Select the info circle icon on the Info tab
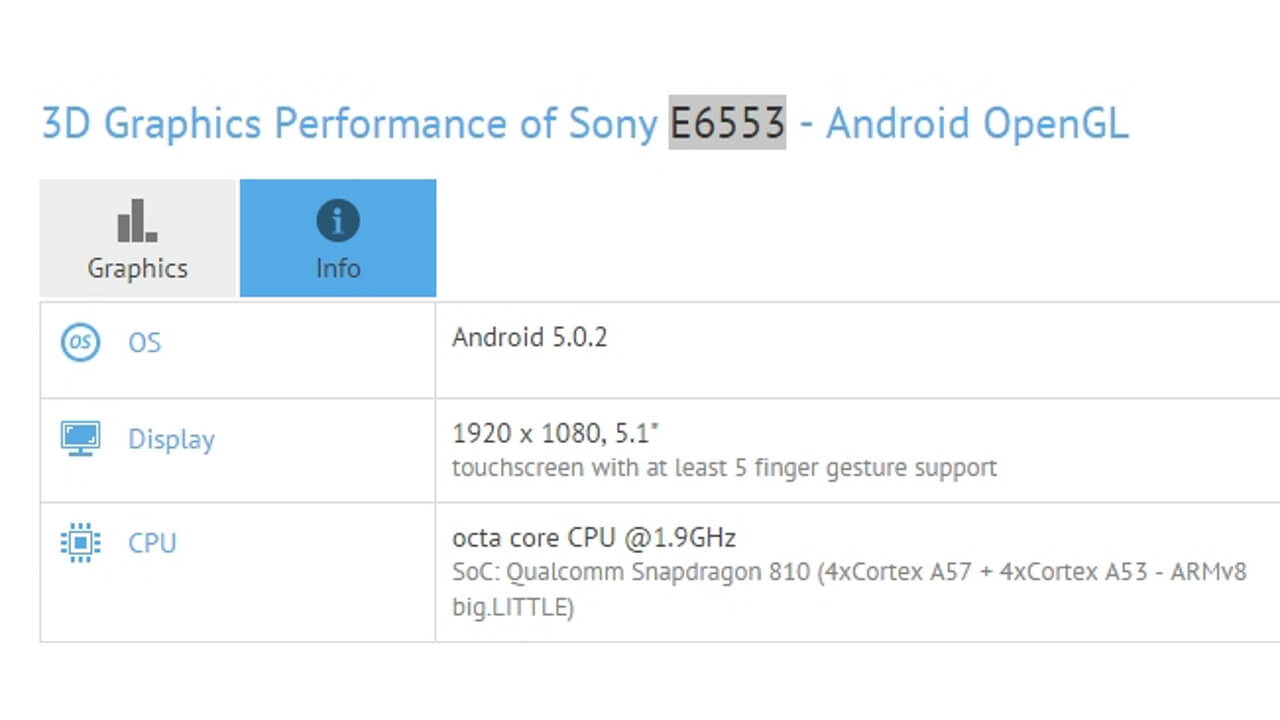 coord(337,220)
